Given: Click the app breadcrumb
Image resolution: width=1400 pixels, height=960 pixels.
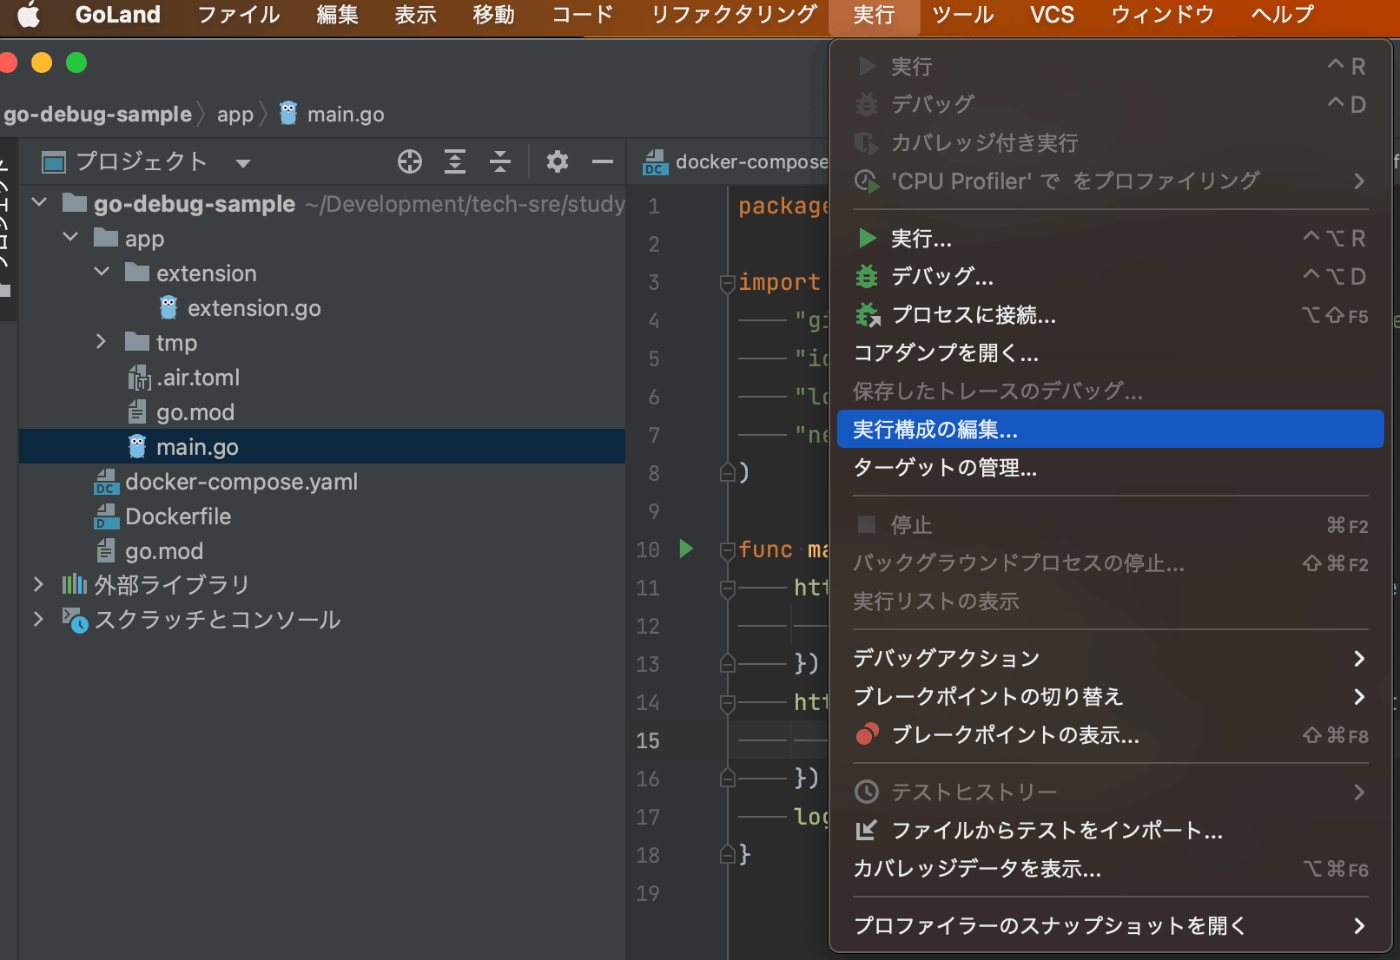Looking at the screenshot, I should (236, 114).
